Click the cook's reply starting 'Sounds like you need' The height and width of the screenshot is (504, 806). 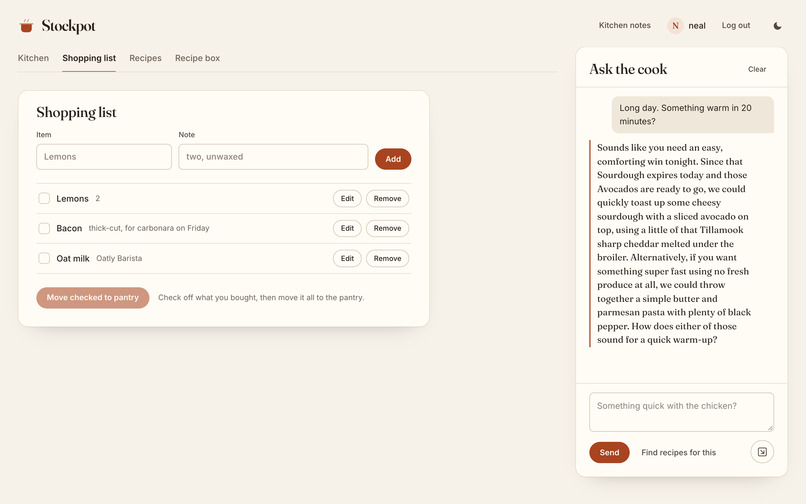674,243
